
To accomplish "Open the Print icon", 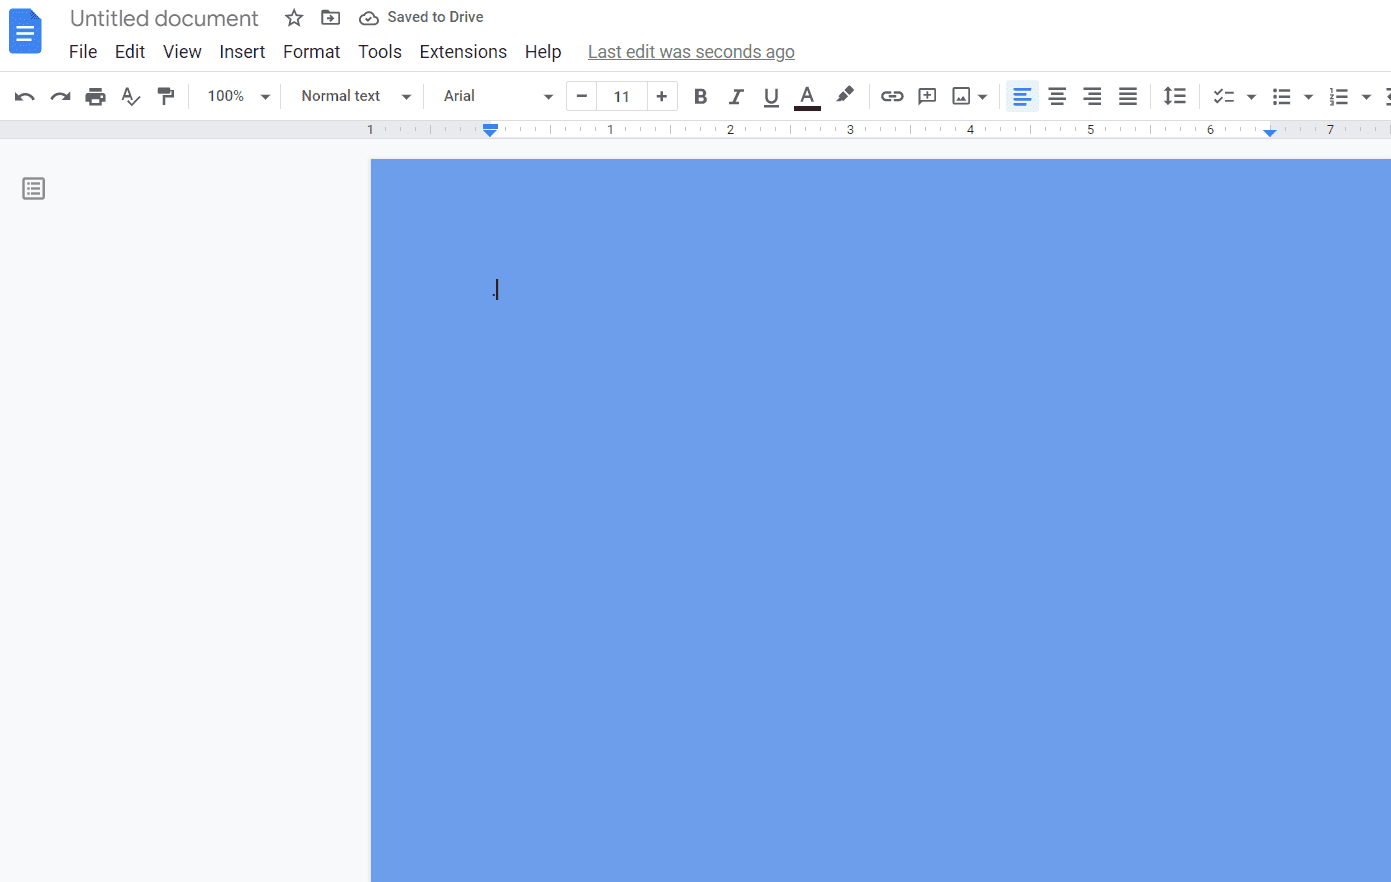I will (95, 96).
